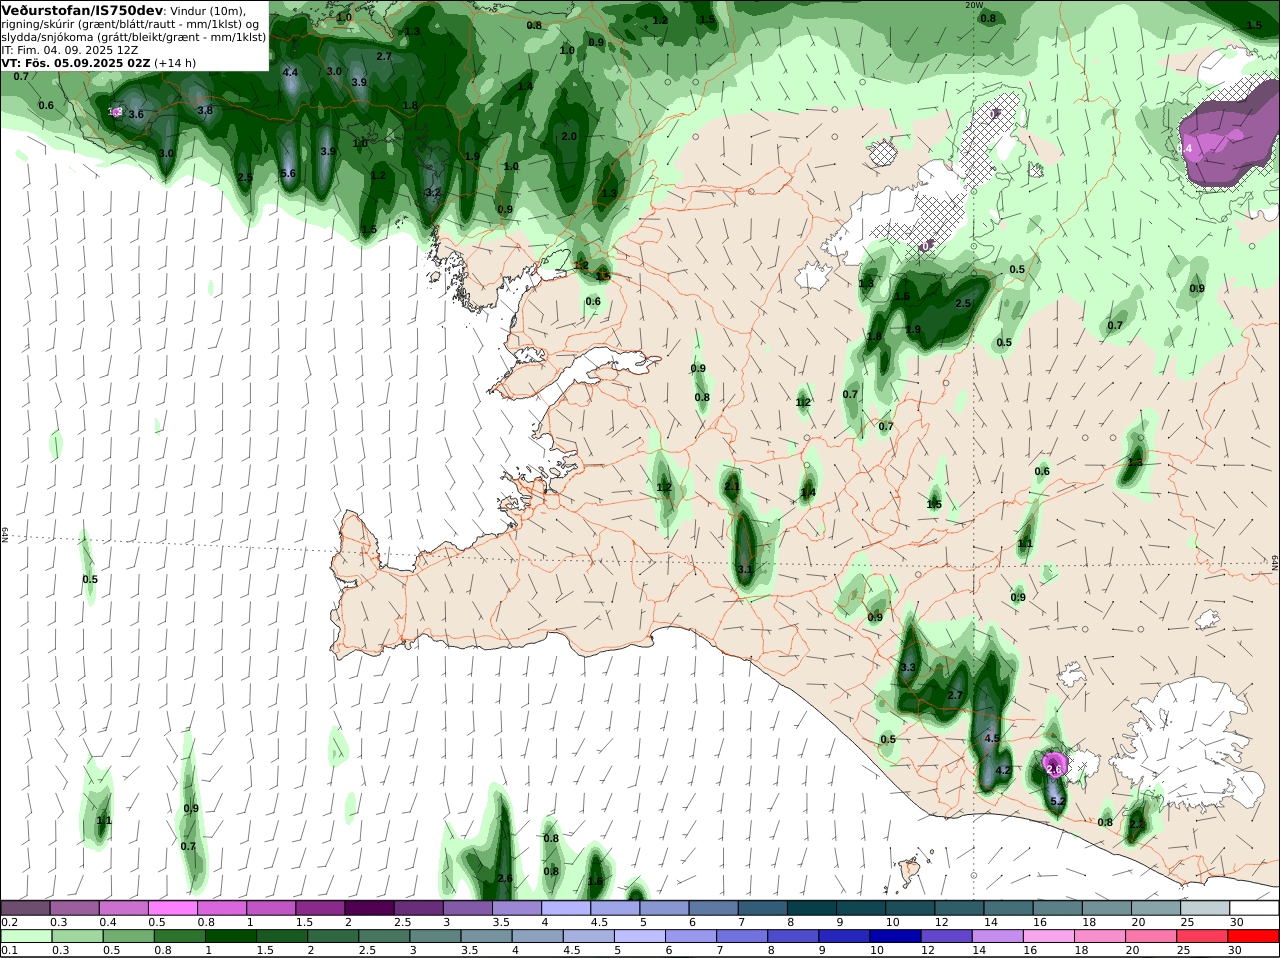Screen dimensions: 1280x958
Task: Click the '(+14 h)' forecast offset label
Action: pos(175,62)
